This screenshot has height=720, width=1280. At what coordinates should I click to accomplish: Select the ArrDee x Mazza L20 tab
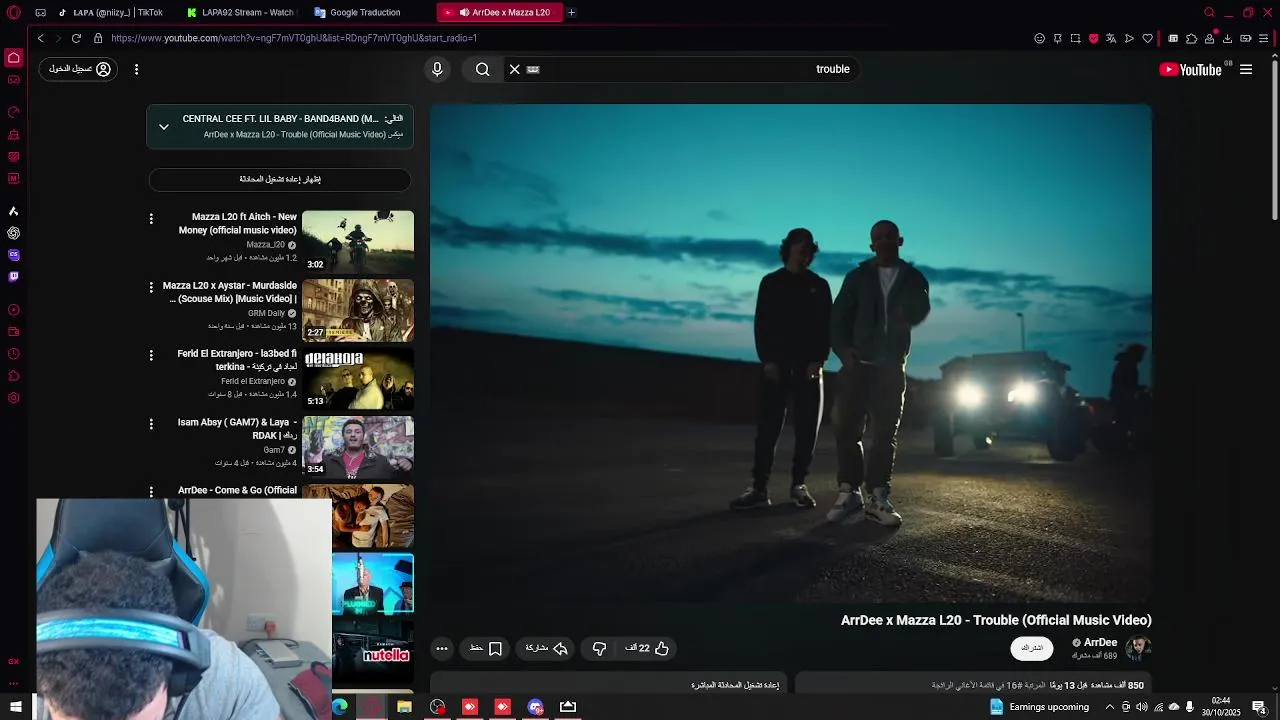coord(500,13)
